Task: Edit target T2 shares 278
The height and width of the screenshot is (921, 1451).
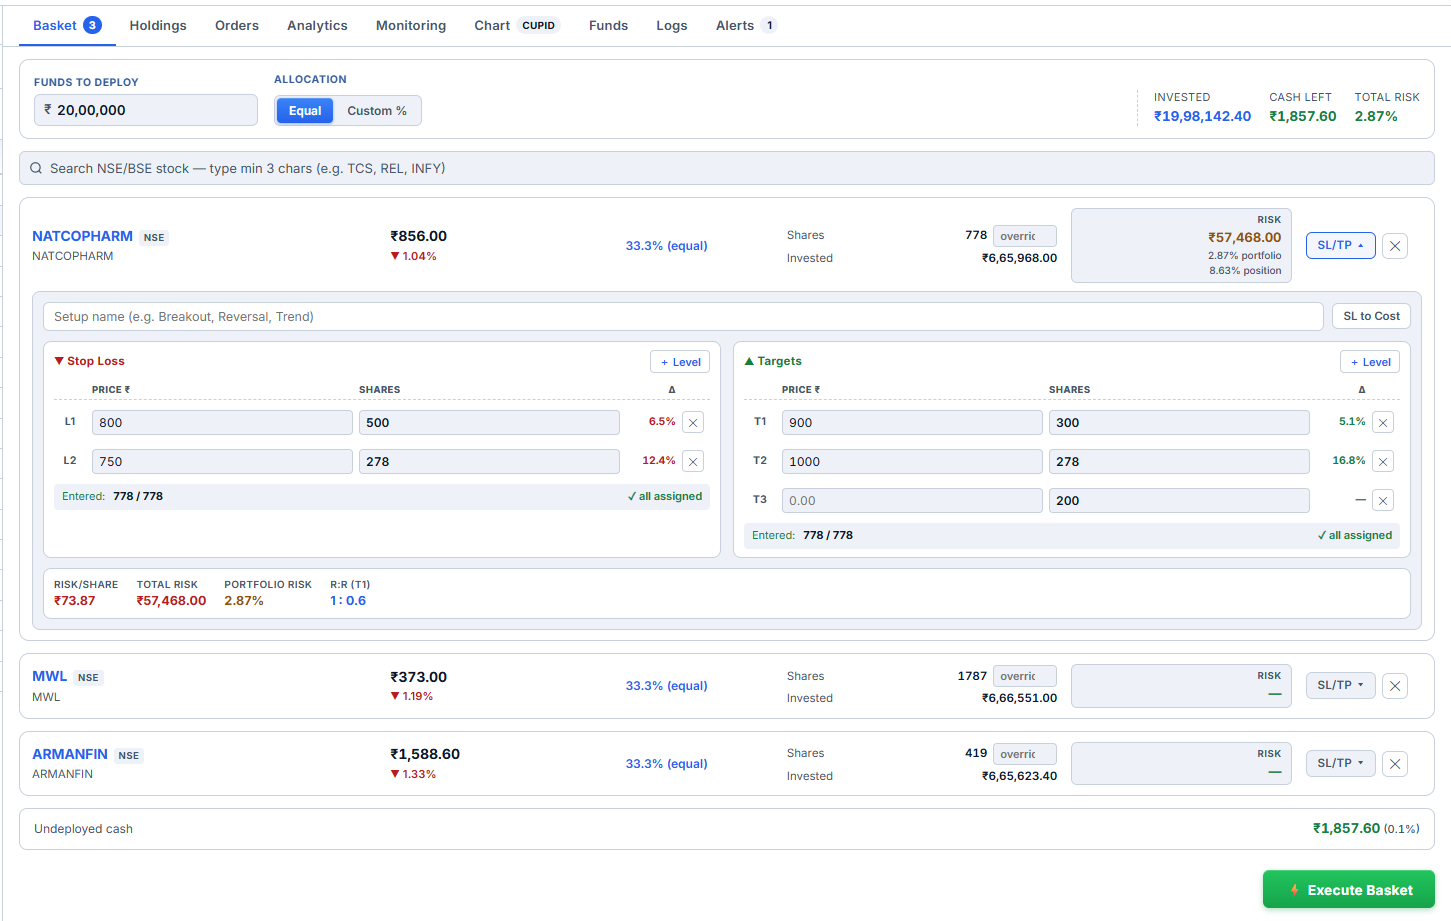Action: pos(1179,461)
